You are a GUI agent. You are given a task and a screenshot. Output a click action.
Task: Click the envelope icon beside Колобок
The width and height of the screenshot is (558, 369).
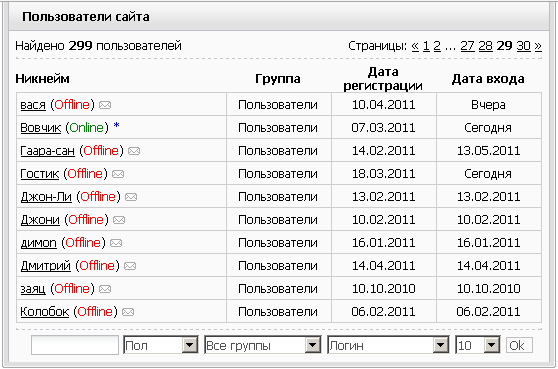[x=128, y=312]
